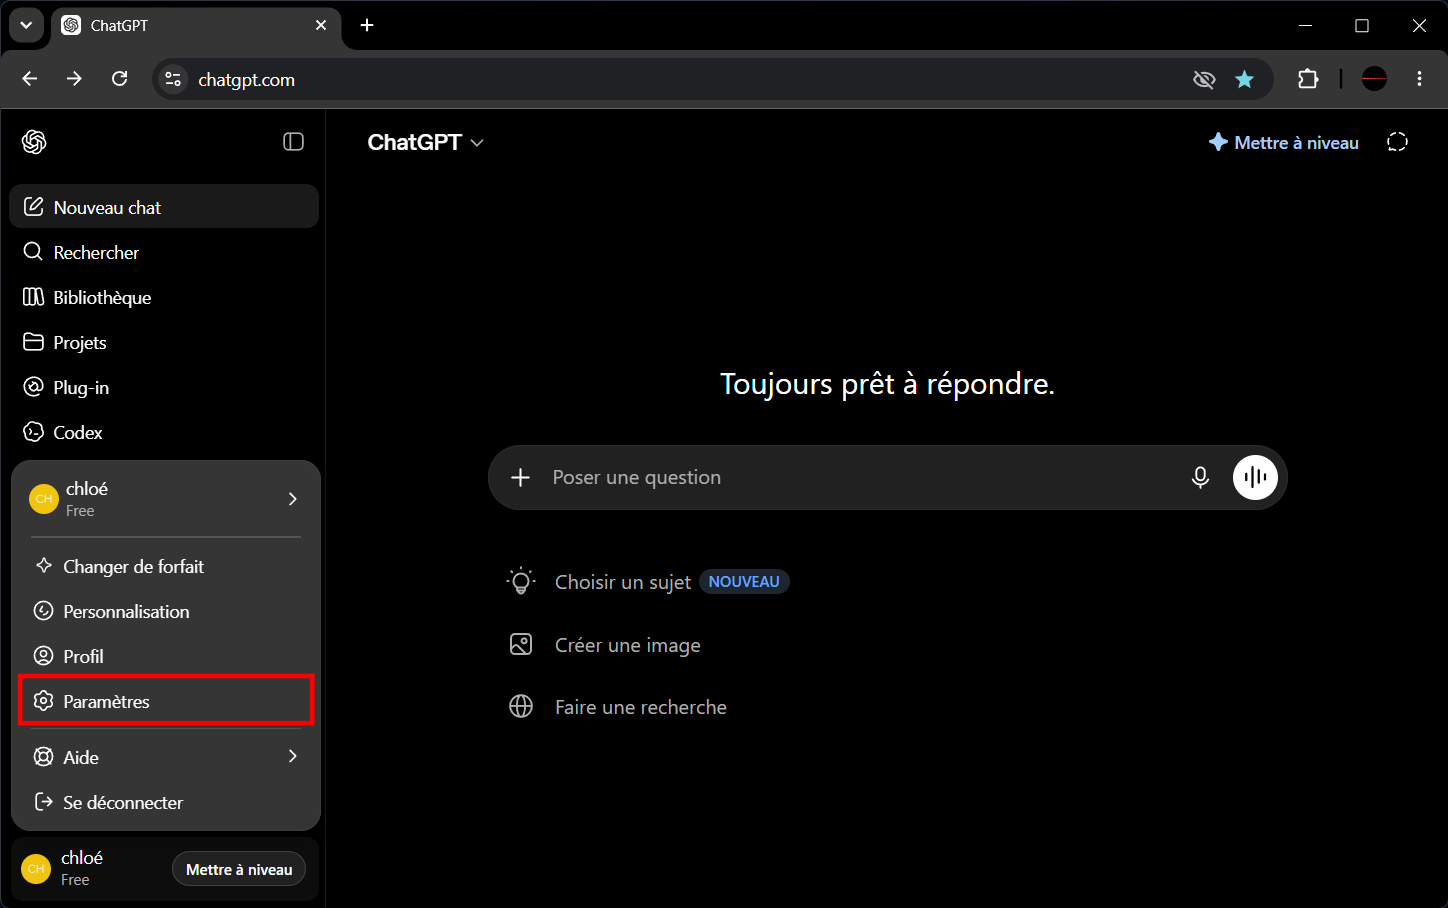Click the image icon beside Créer une image
Screen dimensions: 1448x908
point(521,644)
